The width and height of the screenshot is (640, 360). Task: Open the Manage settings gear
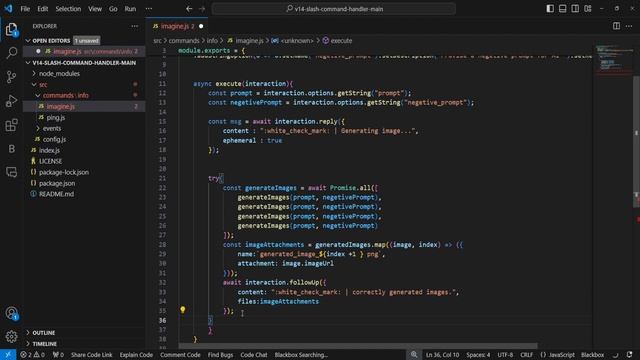click(x=11, y=337)
